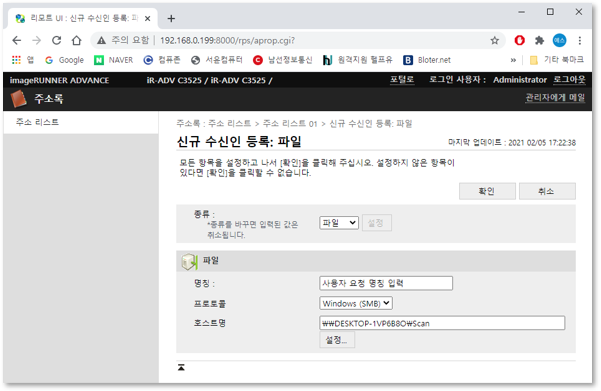Image resolution: width=601 pixels, height=391 pixels.
Task: Click the 주소 리스트 breadcrumb link
Action: coord(230,123)
